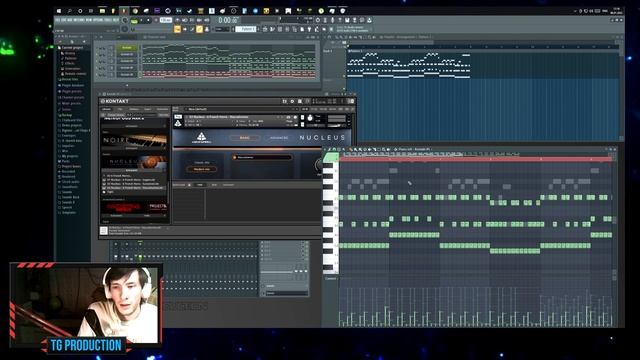The width and height of the screenshot is (640, 360).
Task: Select the Pattern 1 selector
Action: 246,29
